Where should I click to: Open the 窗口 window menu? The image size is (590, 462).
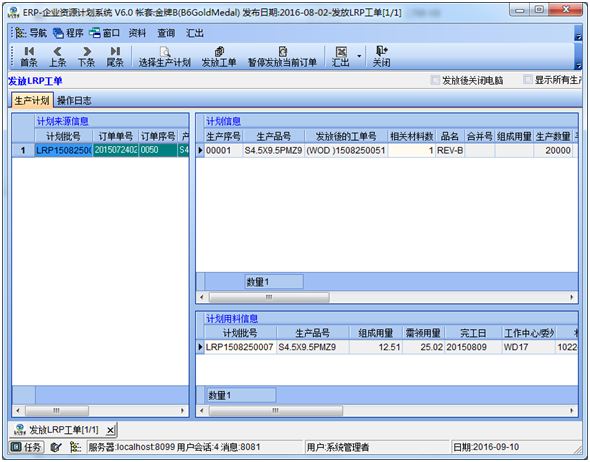pos(105,33)
